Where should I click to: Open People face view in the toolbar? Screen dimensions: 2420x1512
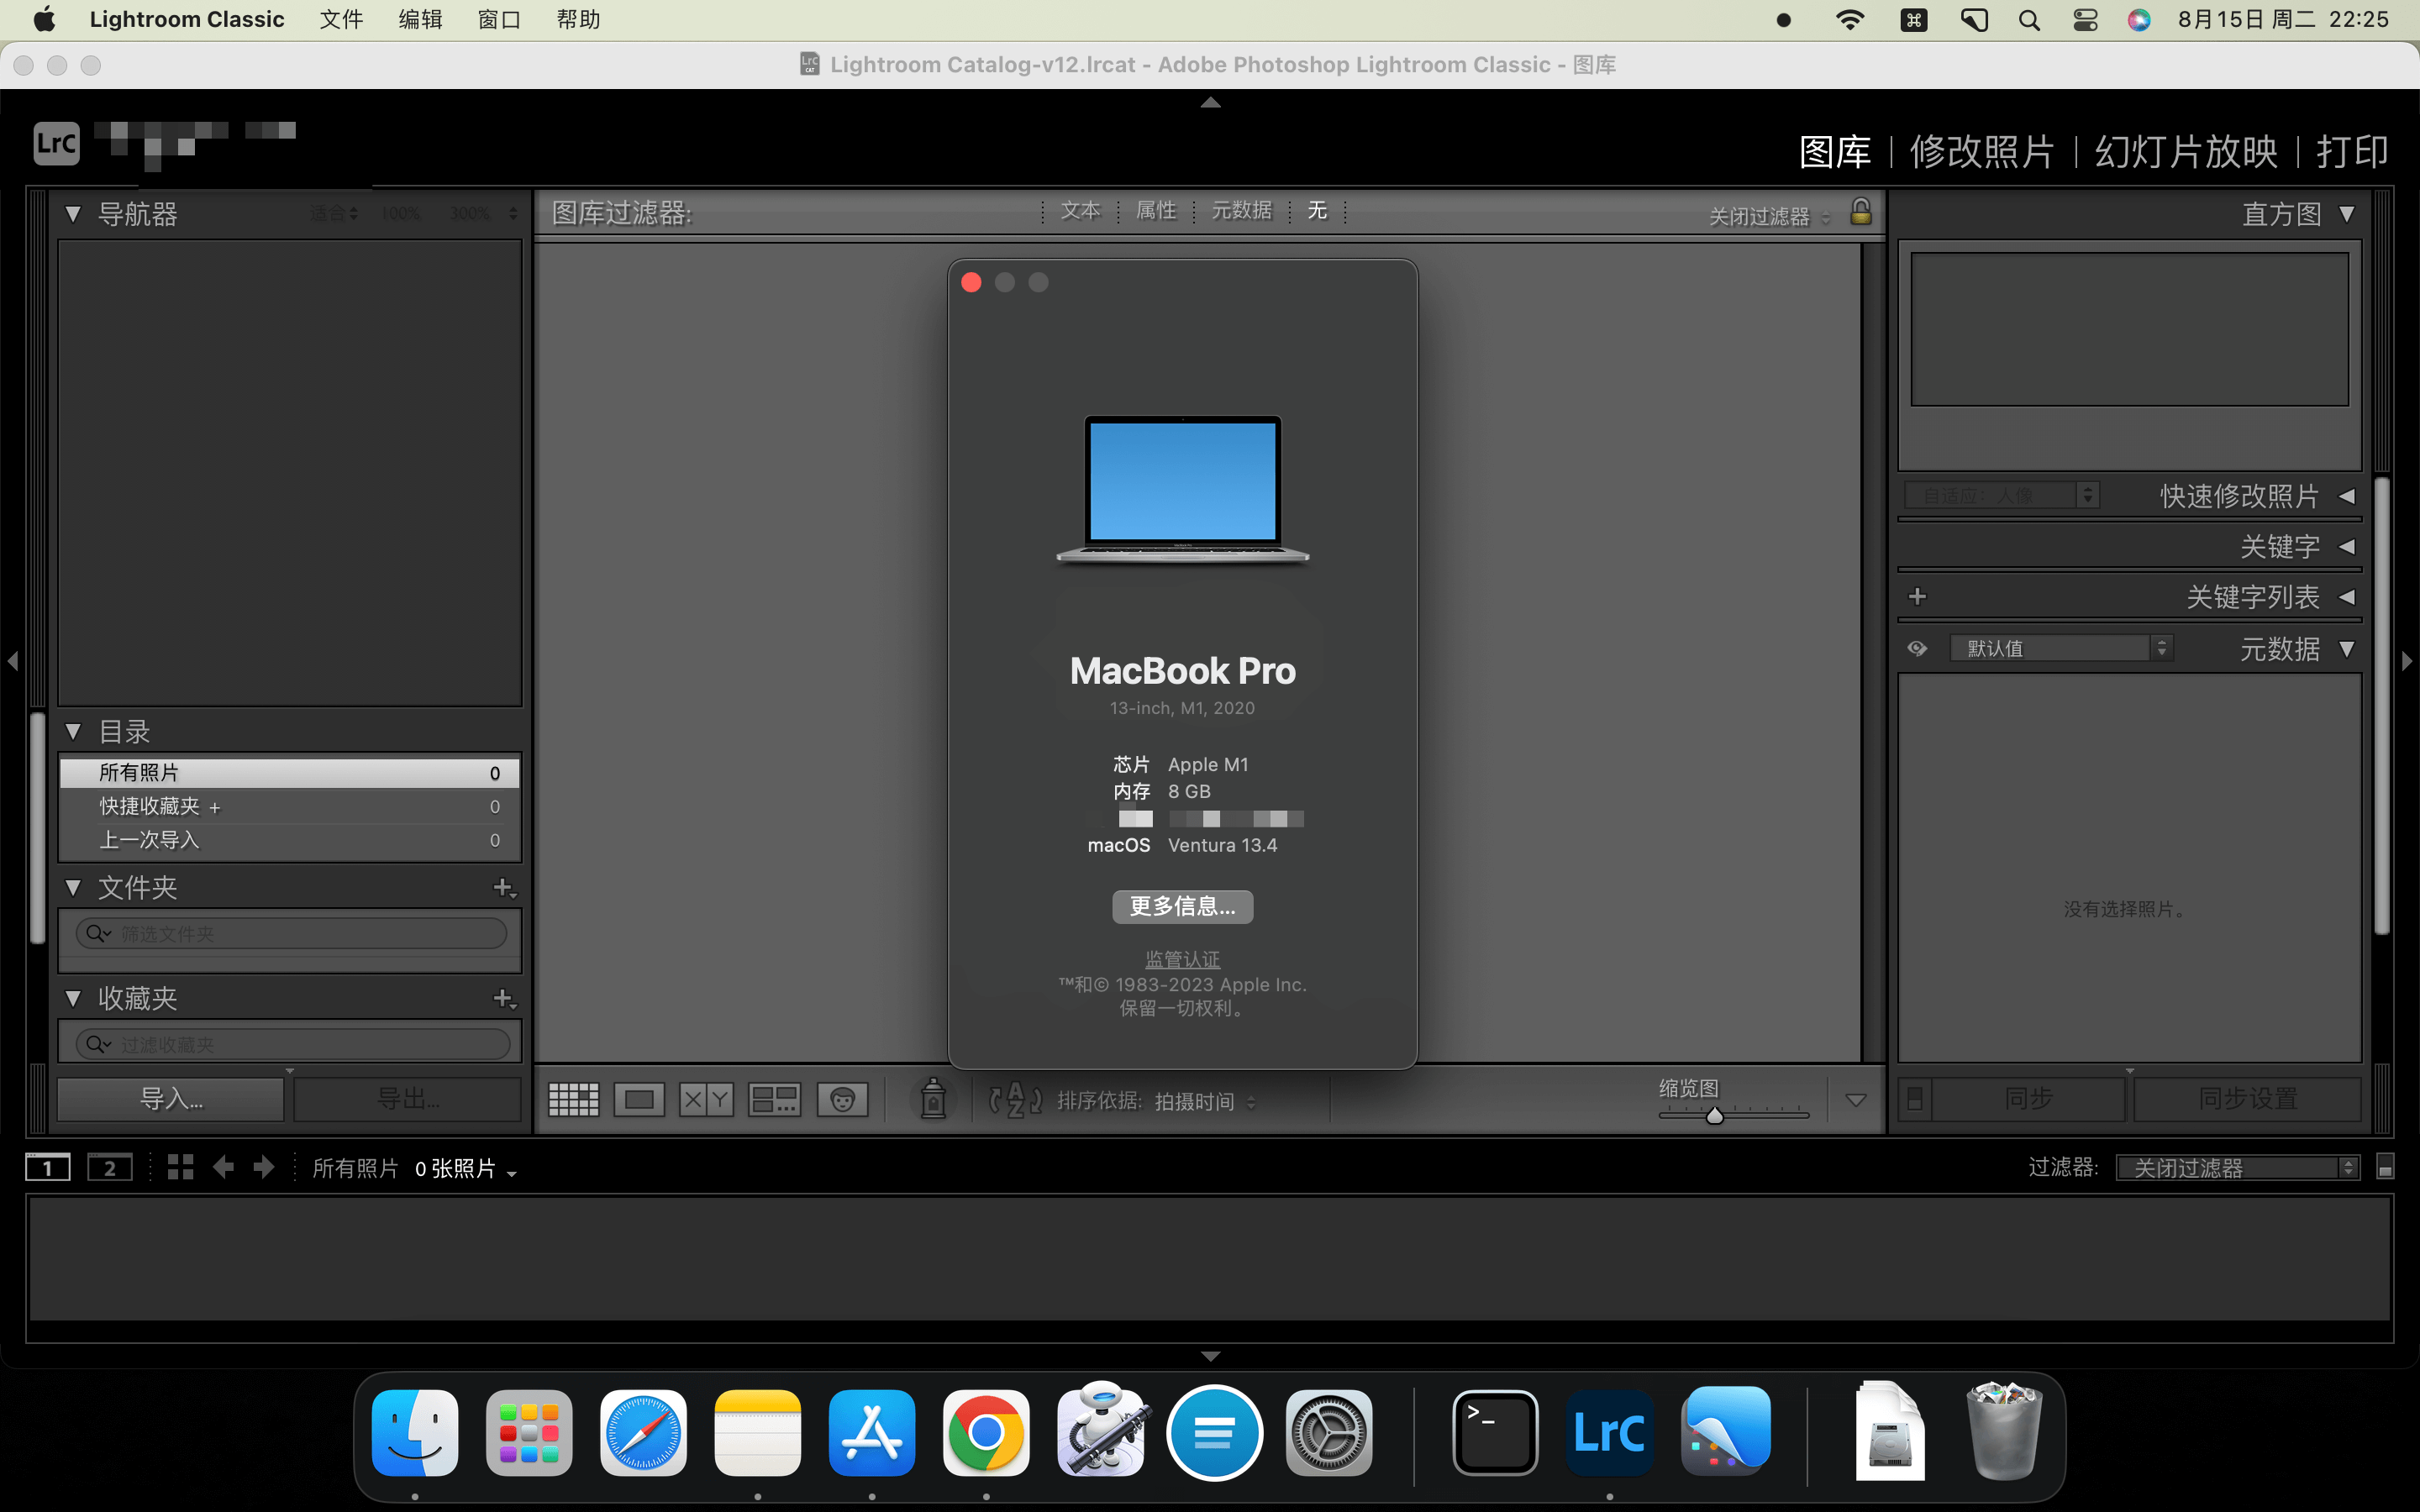pos(842,1100)
